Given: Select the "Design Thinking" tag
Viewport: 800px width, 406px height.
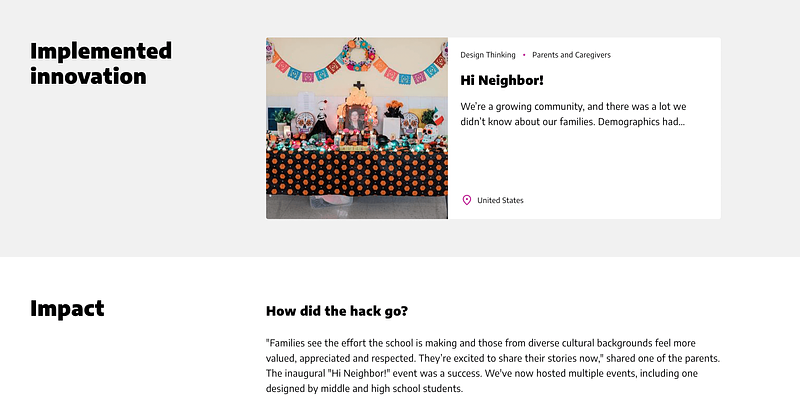Looking at the screenshot, I should pyautogui.click(x=488, y=55).
